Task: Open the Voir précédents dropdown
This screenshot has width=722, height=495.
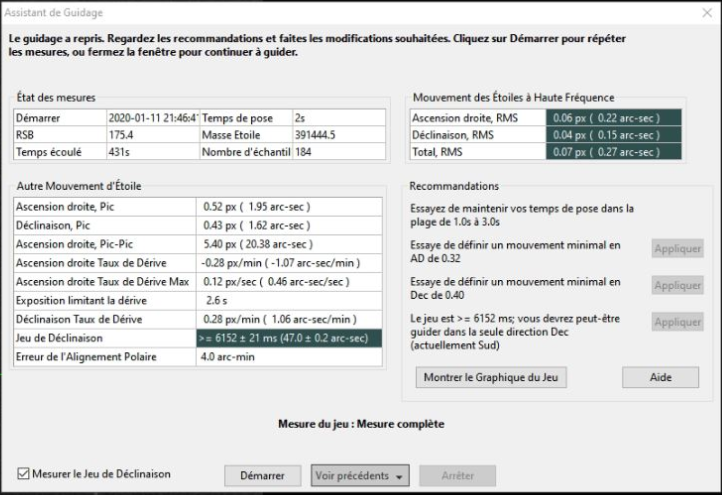Action: tap(360, 476)
